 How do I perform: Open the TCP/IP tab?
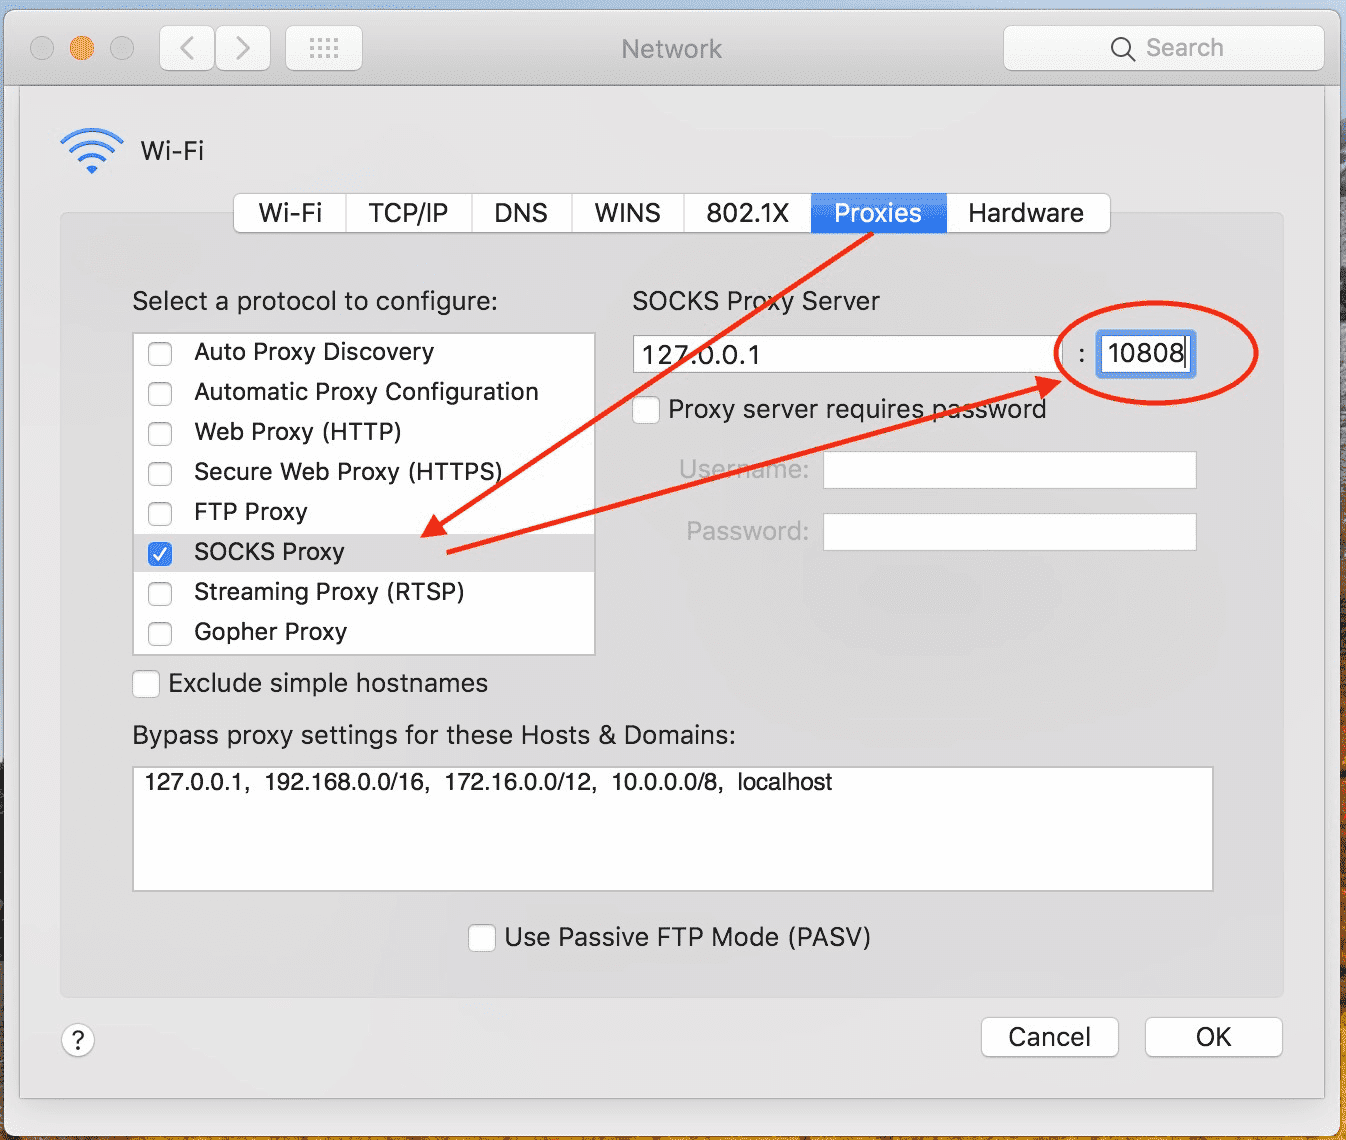click(x=408, y=213)
